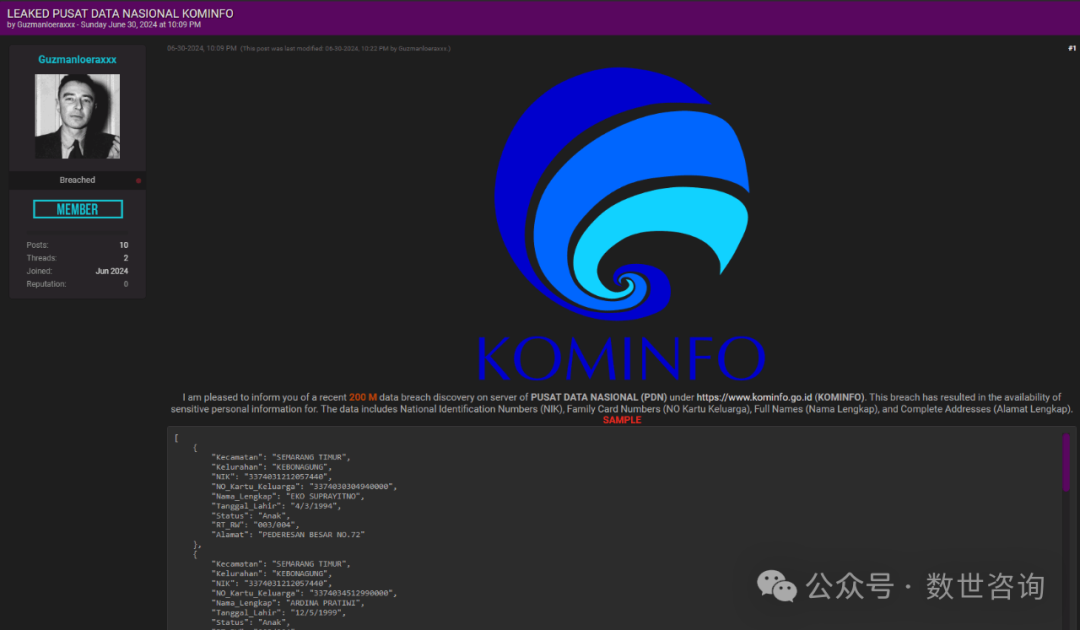
Task: Click the PUSAT DATA NASIONAL (PDN) bold text
Action: coord(599,397)
